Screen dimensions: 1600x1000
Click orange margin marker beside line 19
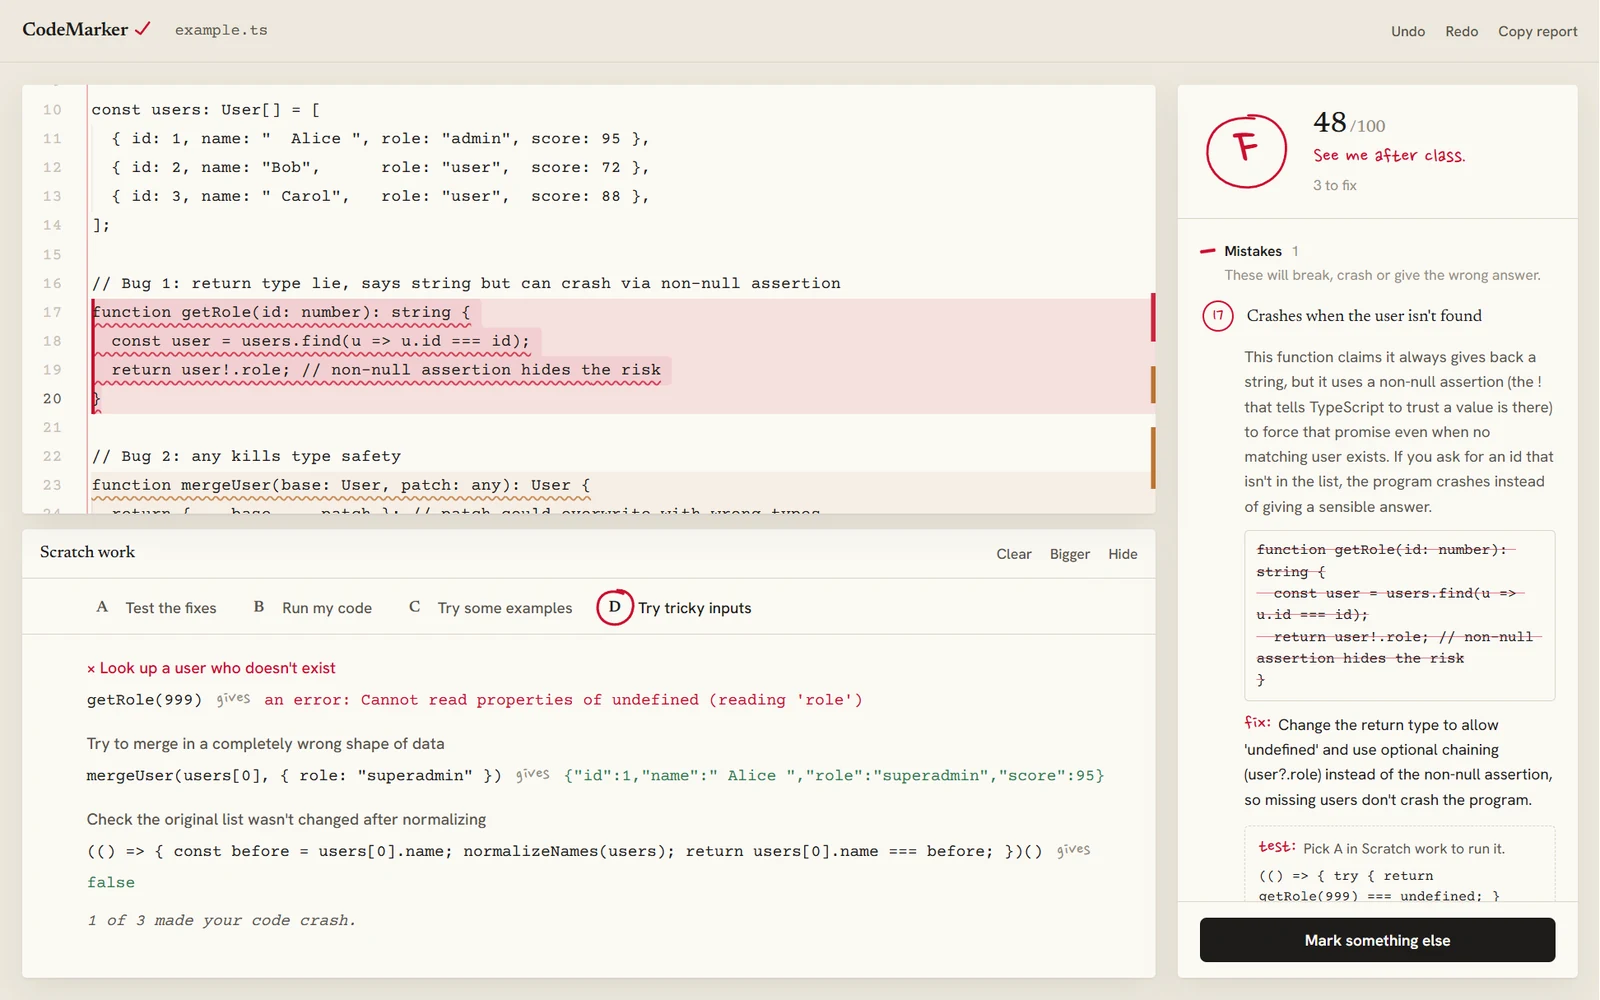pos(1153,384)
